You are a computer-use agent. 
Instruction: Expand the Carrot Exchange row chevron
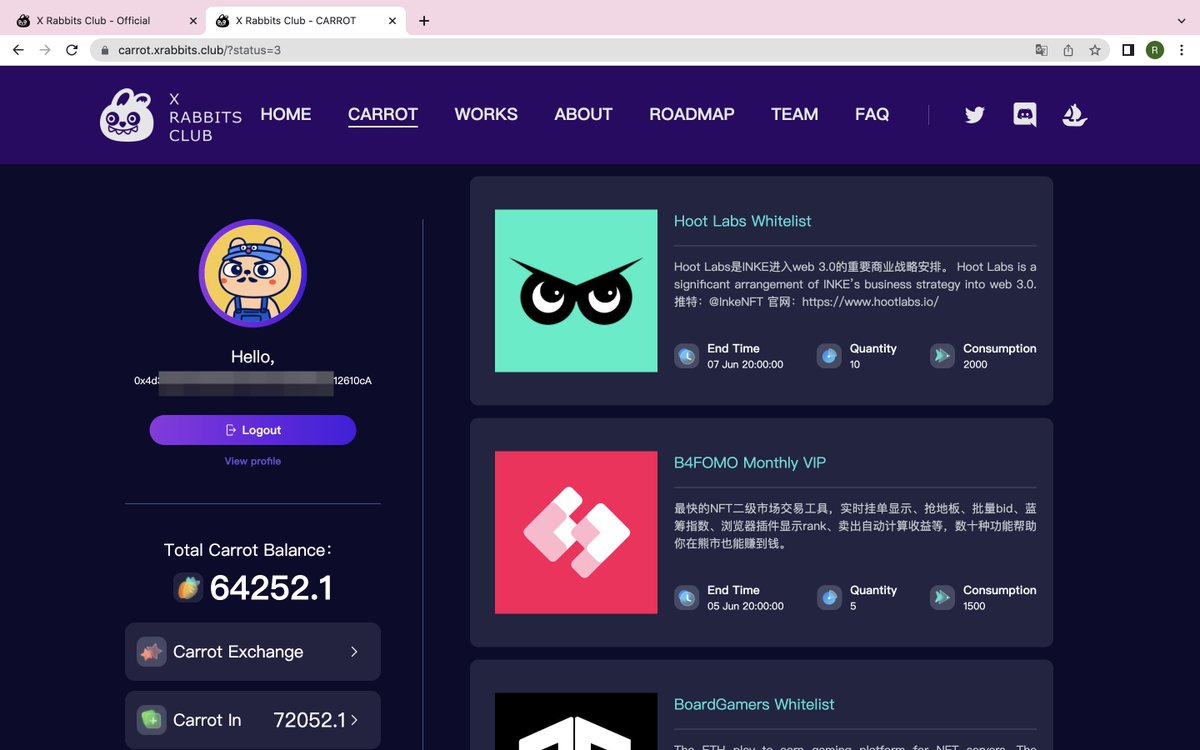[354, 652]
